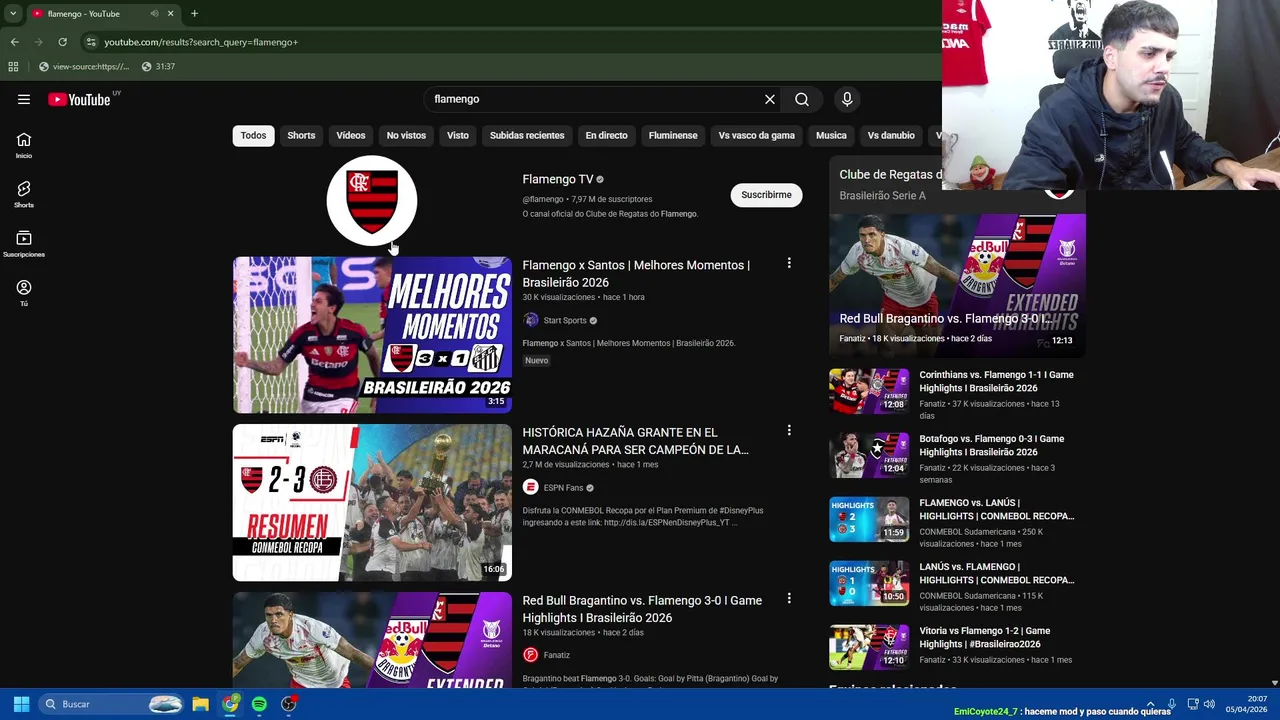Subscribe to Flamengo TV with Suscribirme
The height and width of the screenshot is (720, 1280).
tap(766, 195)
